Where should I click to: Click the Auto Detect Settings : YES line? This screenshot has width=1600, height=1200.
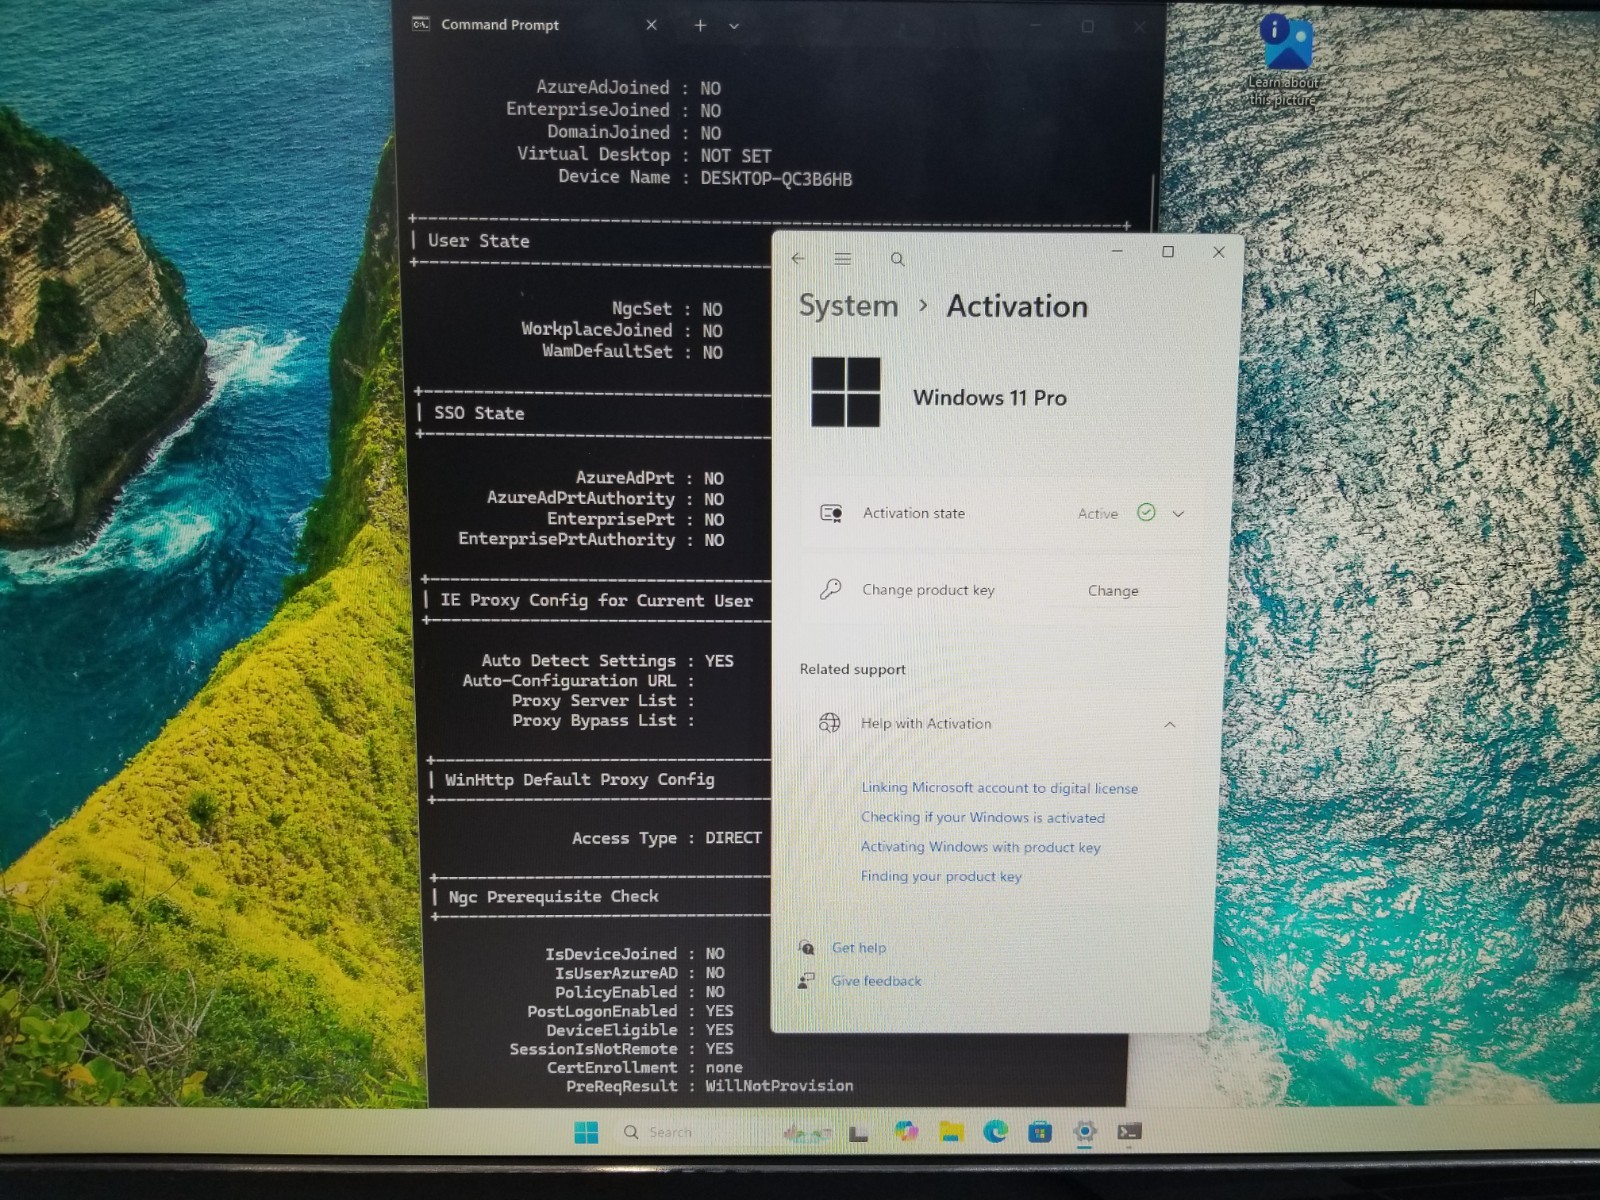[x=607, y=661]
